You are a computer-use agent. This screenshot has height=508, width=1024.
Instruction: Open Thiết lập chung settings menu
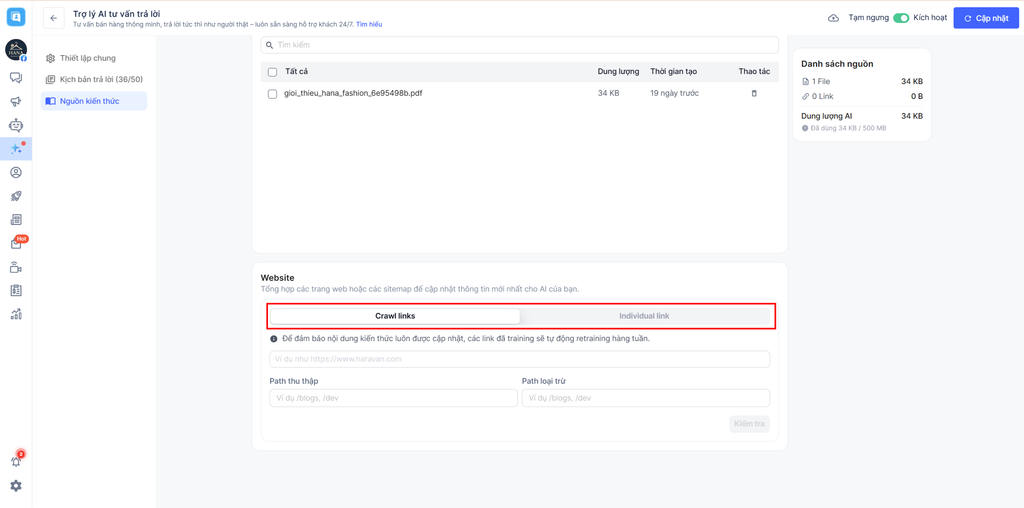(87, 58)
